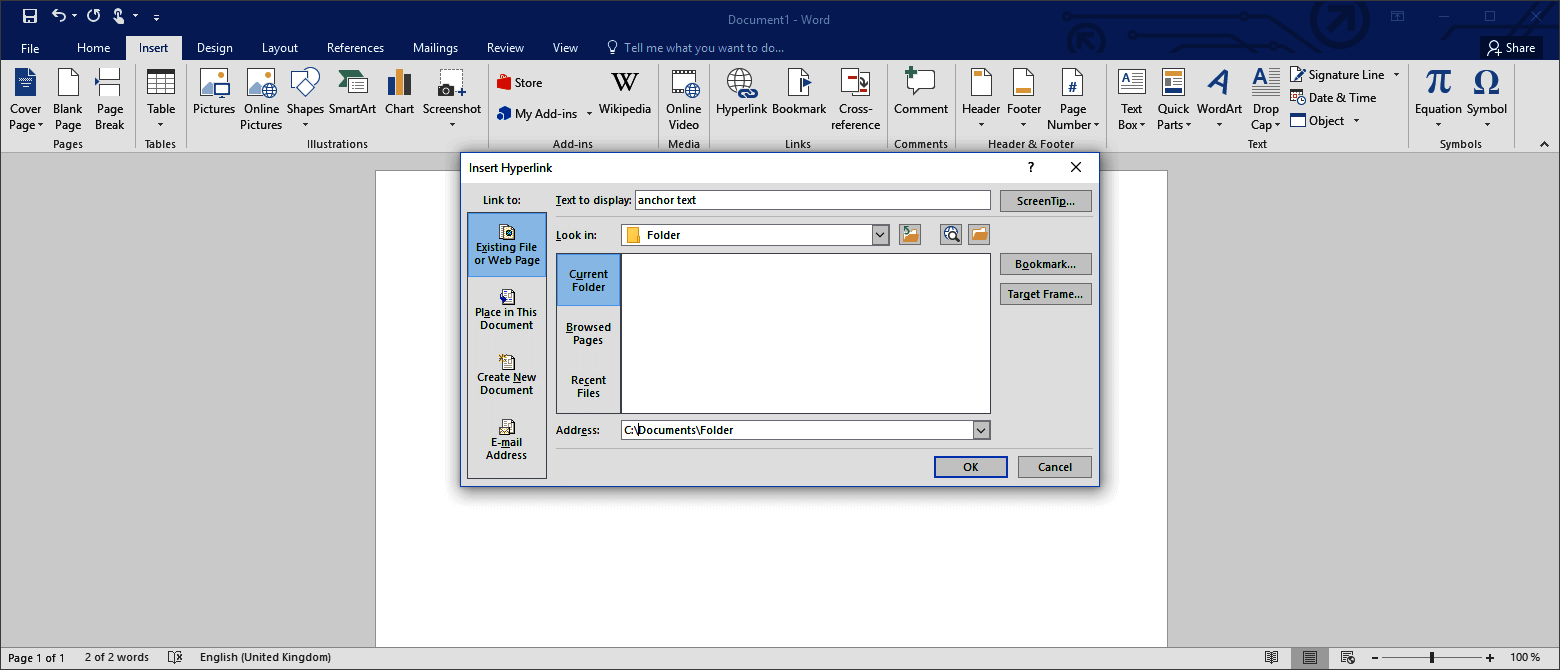This screenshot has width=1560, height=670.
Task: Expand the Address history dropdown
Action: pyautogui.click(x=980, y=429)
